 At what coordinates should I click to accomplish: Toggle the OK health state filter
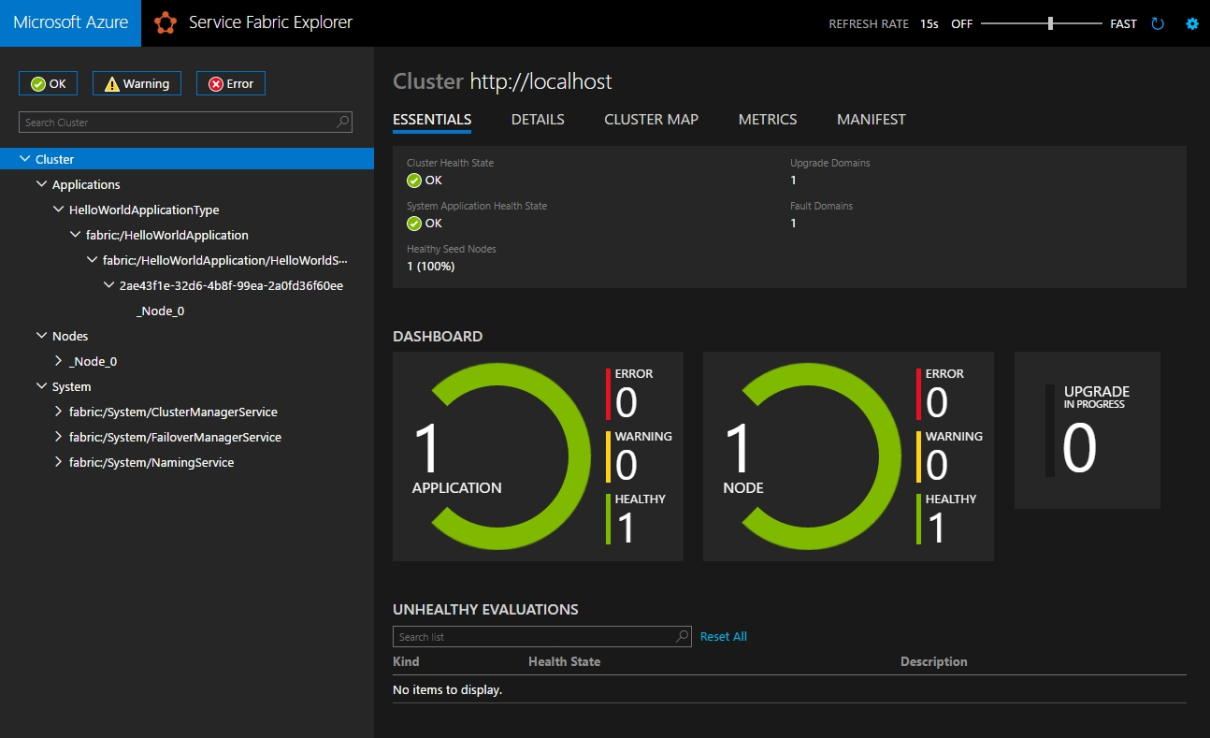coord(47,83)
